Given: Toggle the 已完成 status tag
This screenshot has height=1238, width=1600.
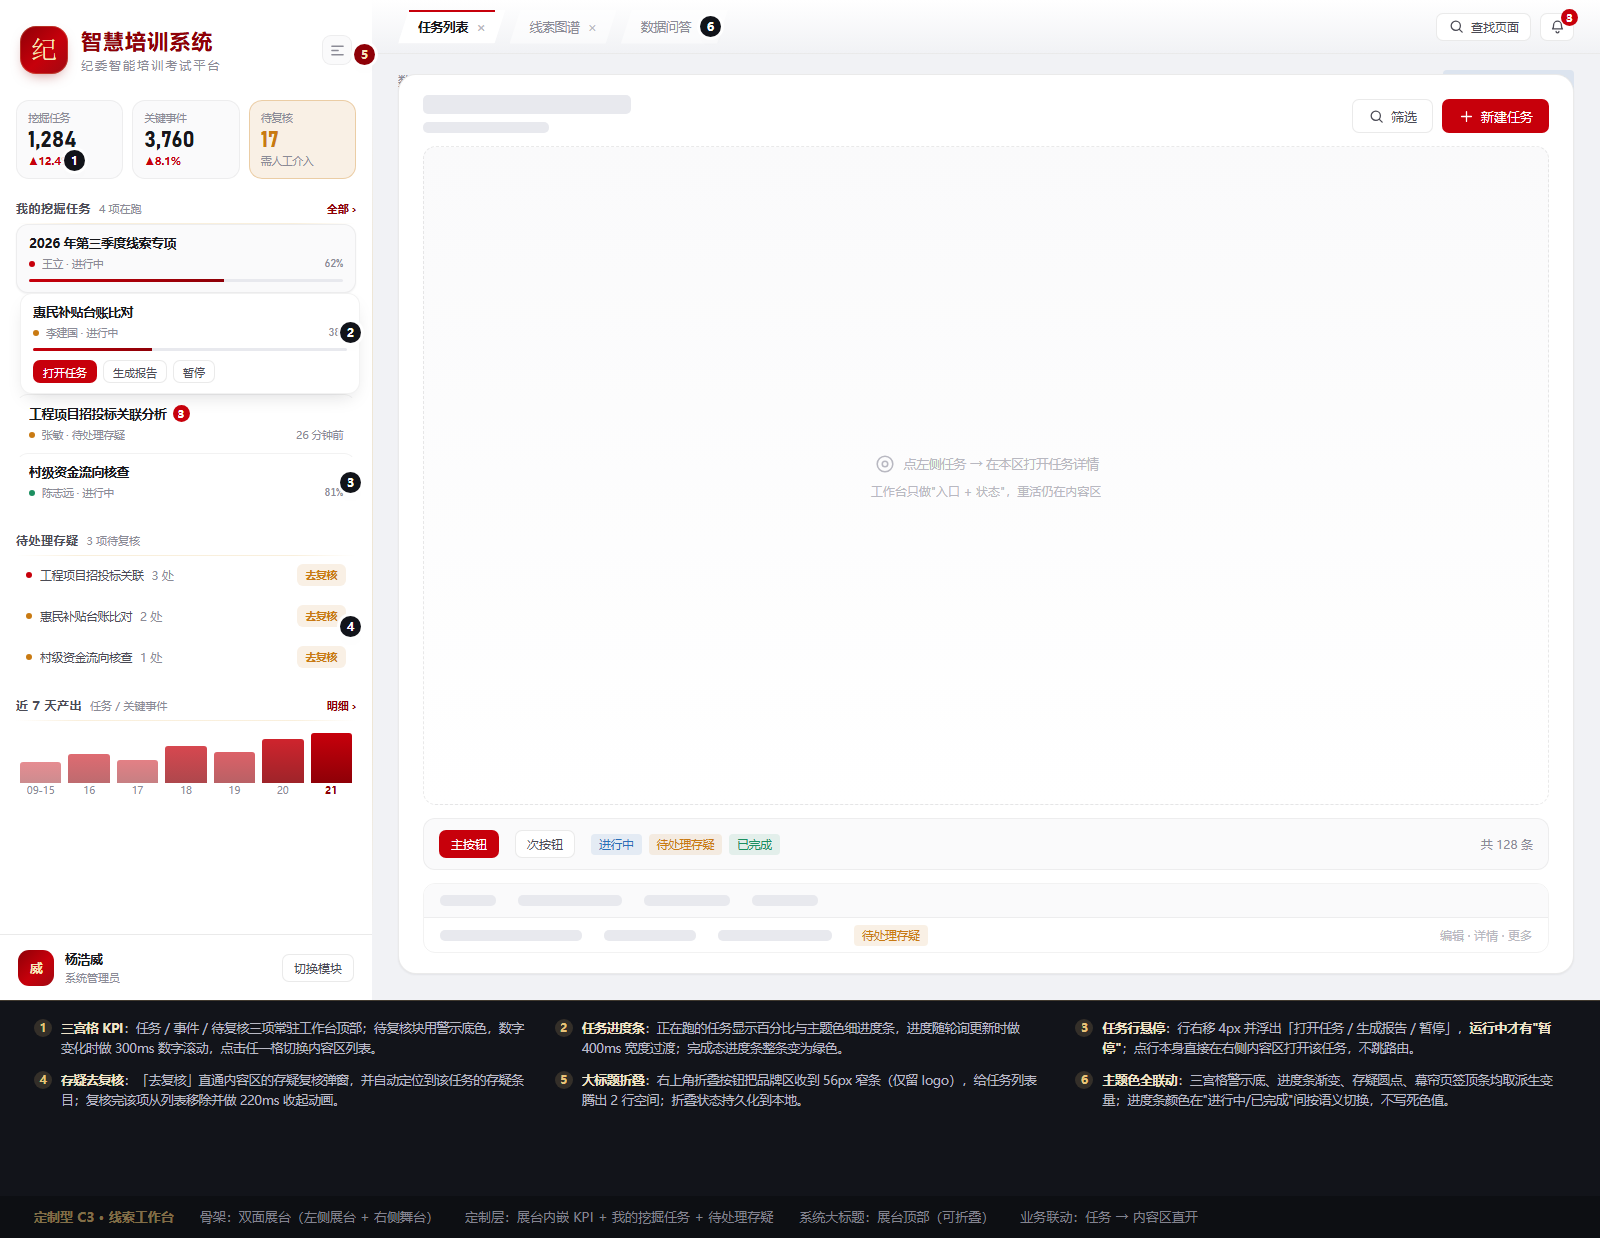Looking at the screenshot, I should 754,845.
